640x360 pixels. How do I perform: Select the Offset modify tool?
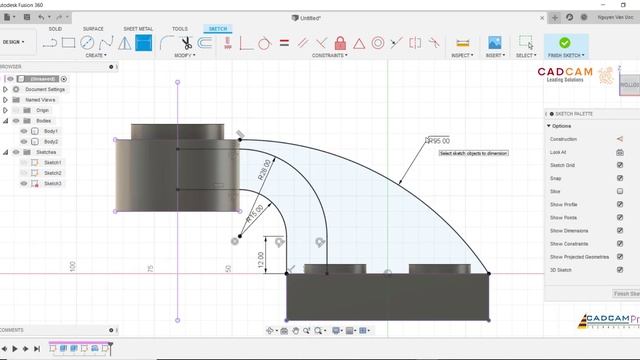[x=204, y=42]
